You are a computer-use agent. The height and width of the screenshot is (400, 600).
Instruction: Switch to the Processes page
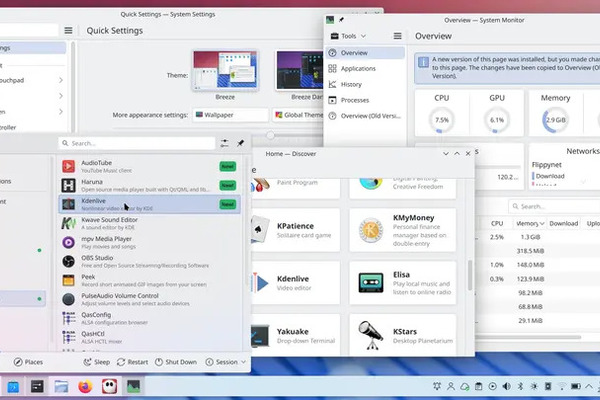click(355, 100)
